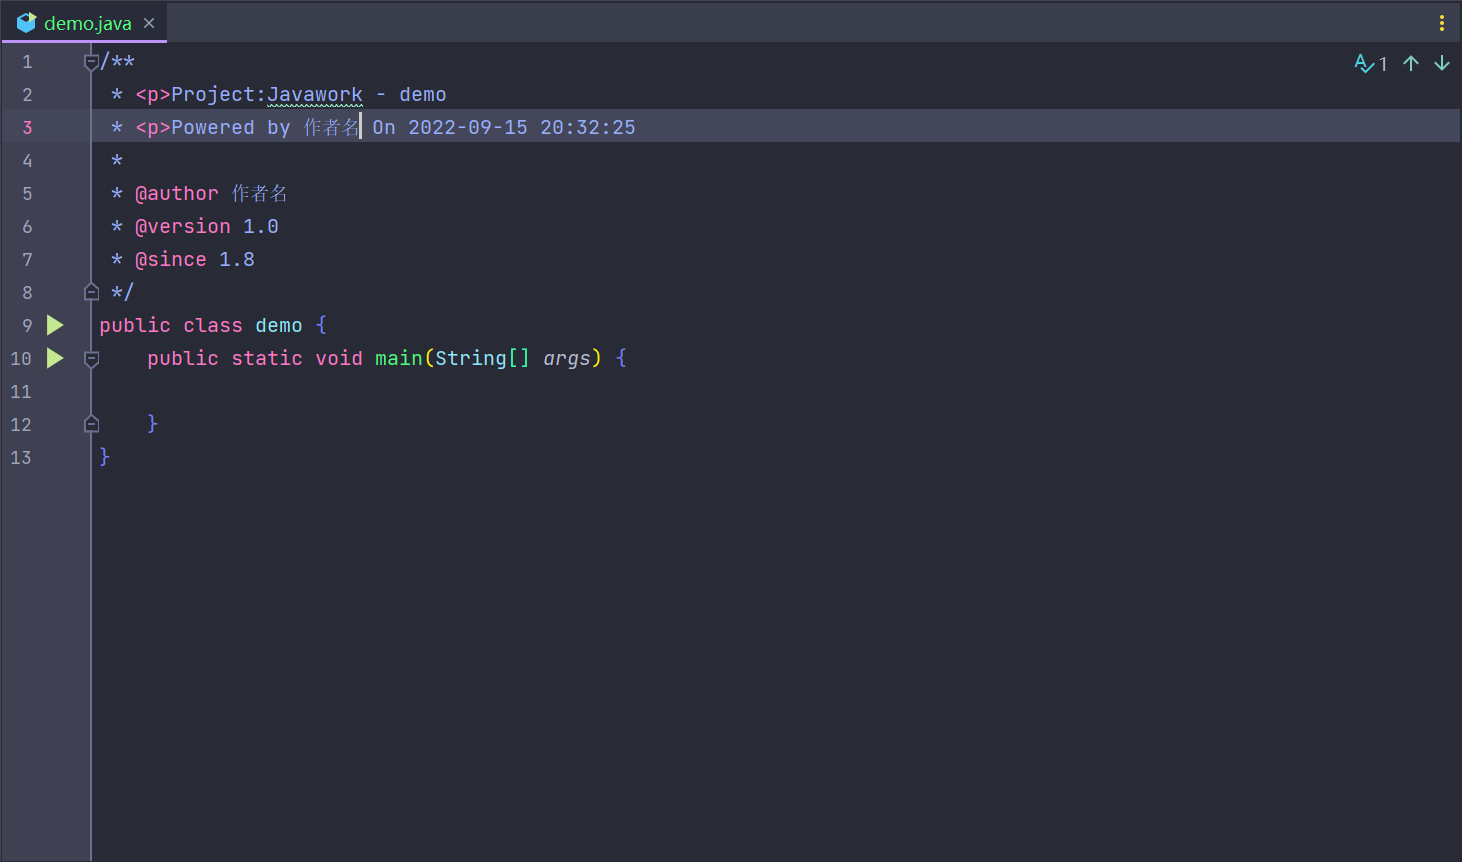The image size is (1462, 862).
Task: Click the closing brace on line 13
Action: click(105, 457)
